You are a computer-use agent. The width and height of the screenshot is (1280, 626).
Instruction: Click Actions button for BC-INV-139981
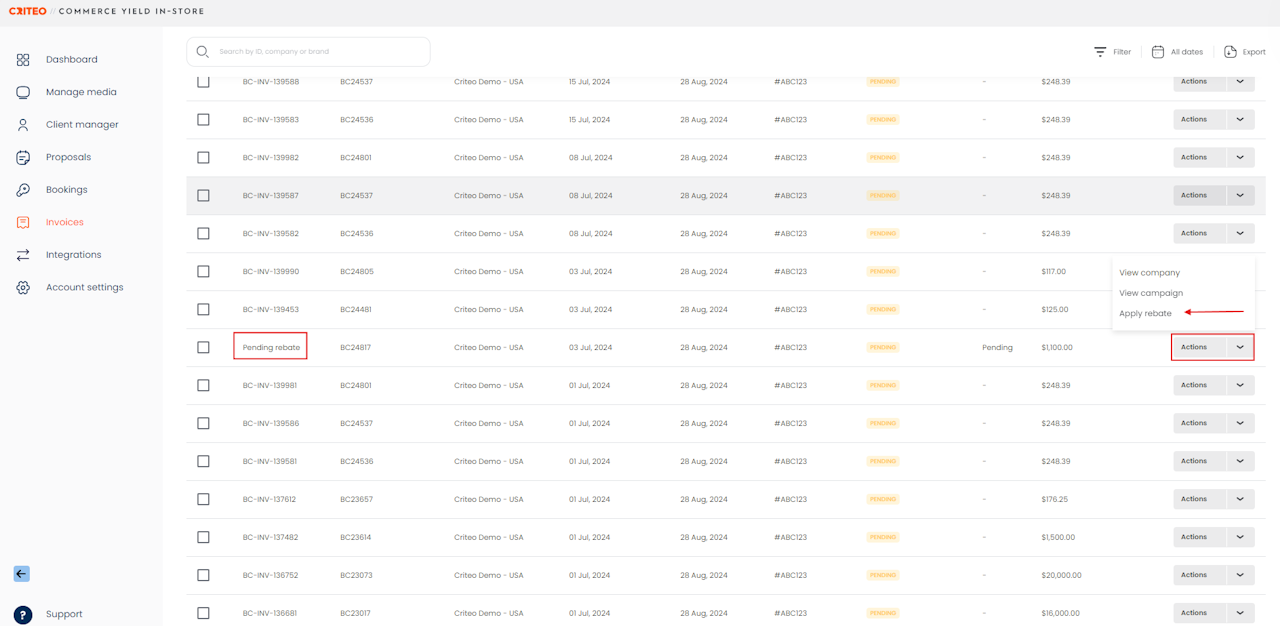point(1194,385)
